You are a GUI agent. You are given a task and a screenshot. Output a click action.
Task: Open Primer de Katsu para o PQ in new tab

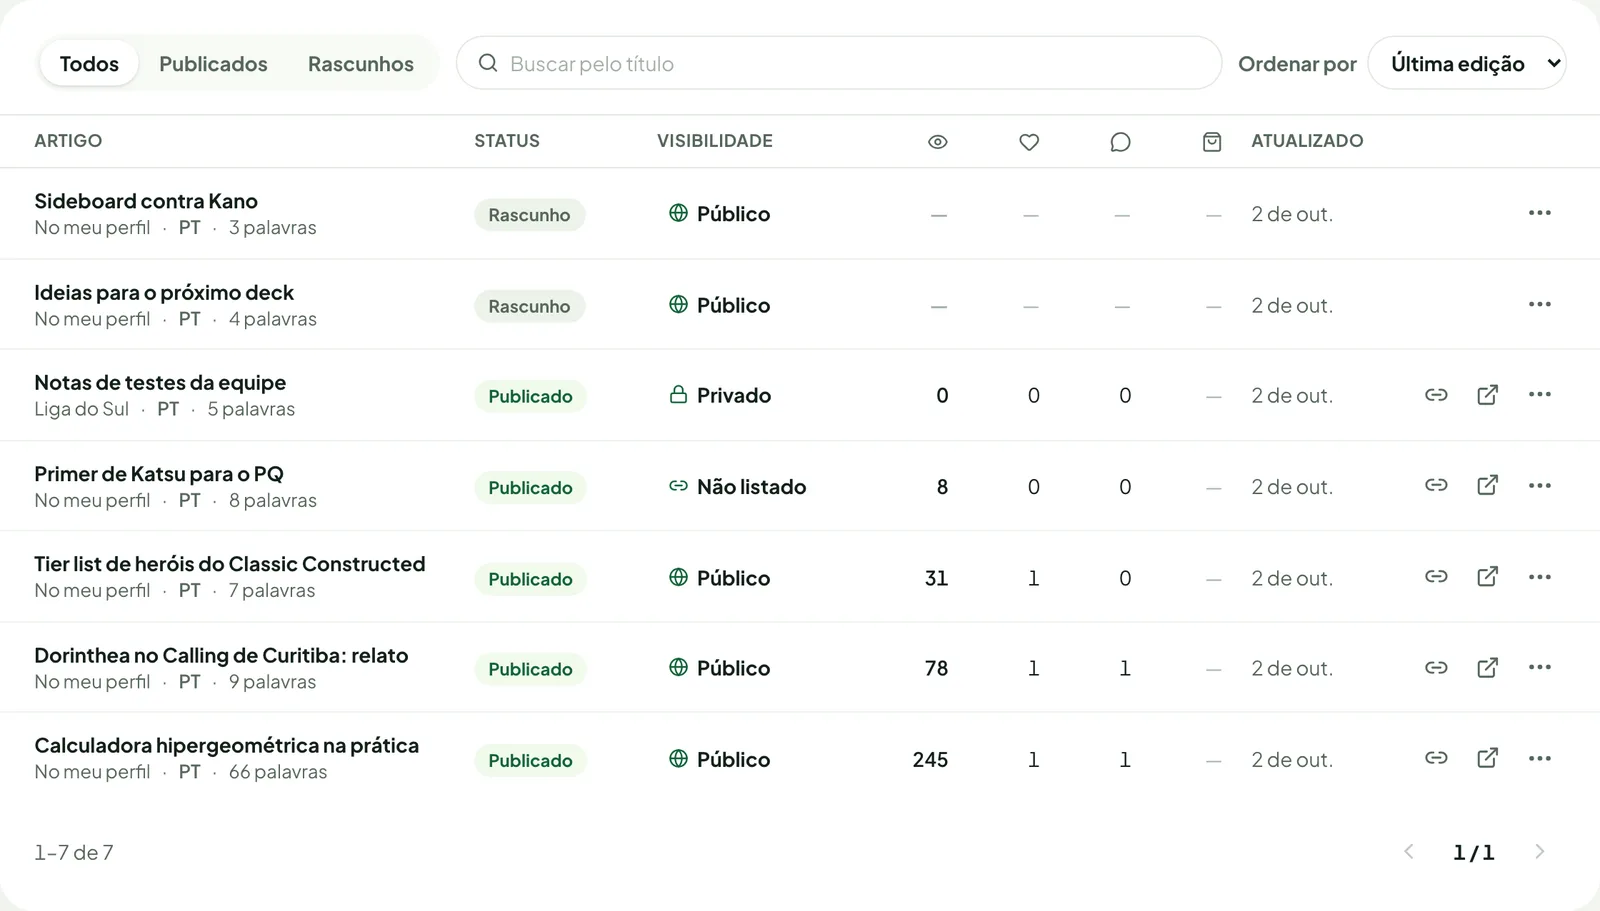click(x=1488, y=486)
